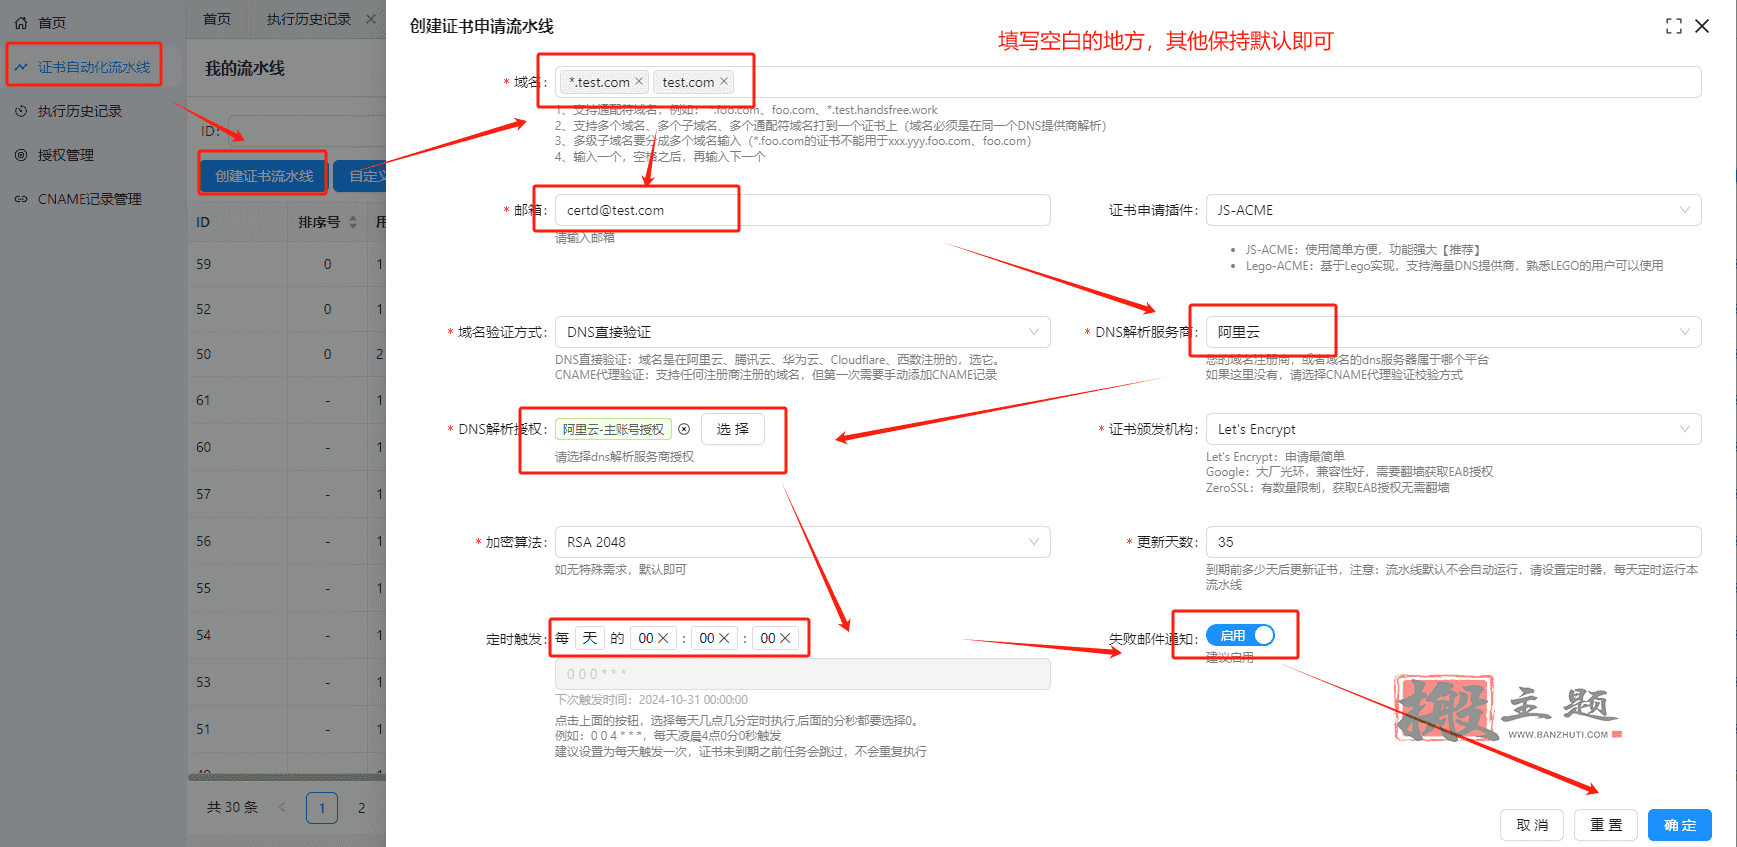Switch to the 首页 tab
This screenshot has height=847, width=1737.
click(x=217, y=19)
